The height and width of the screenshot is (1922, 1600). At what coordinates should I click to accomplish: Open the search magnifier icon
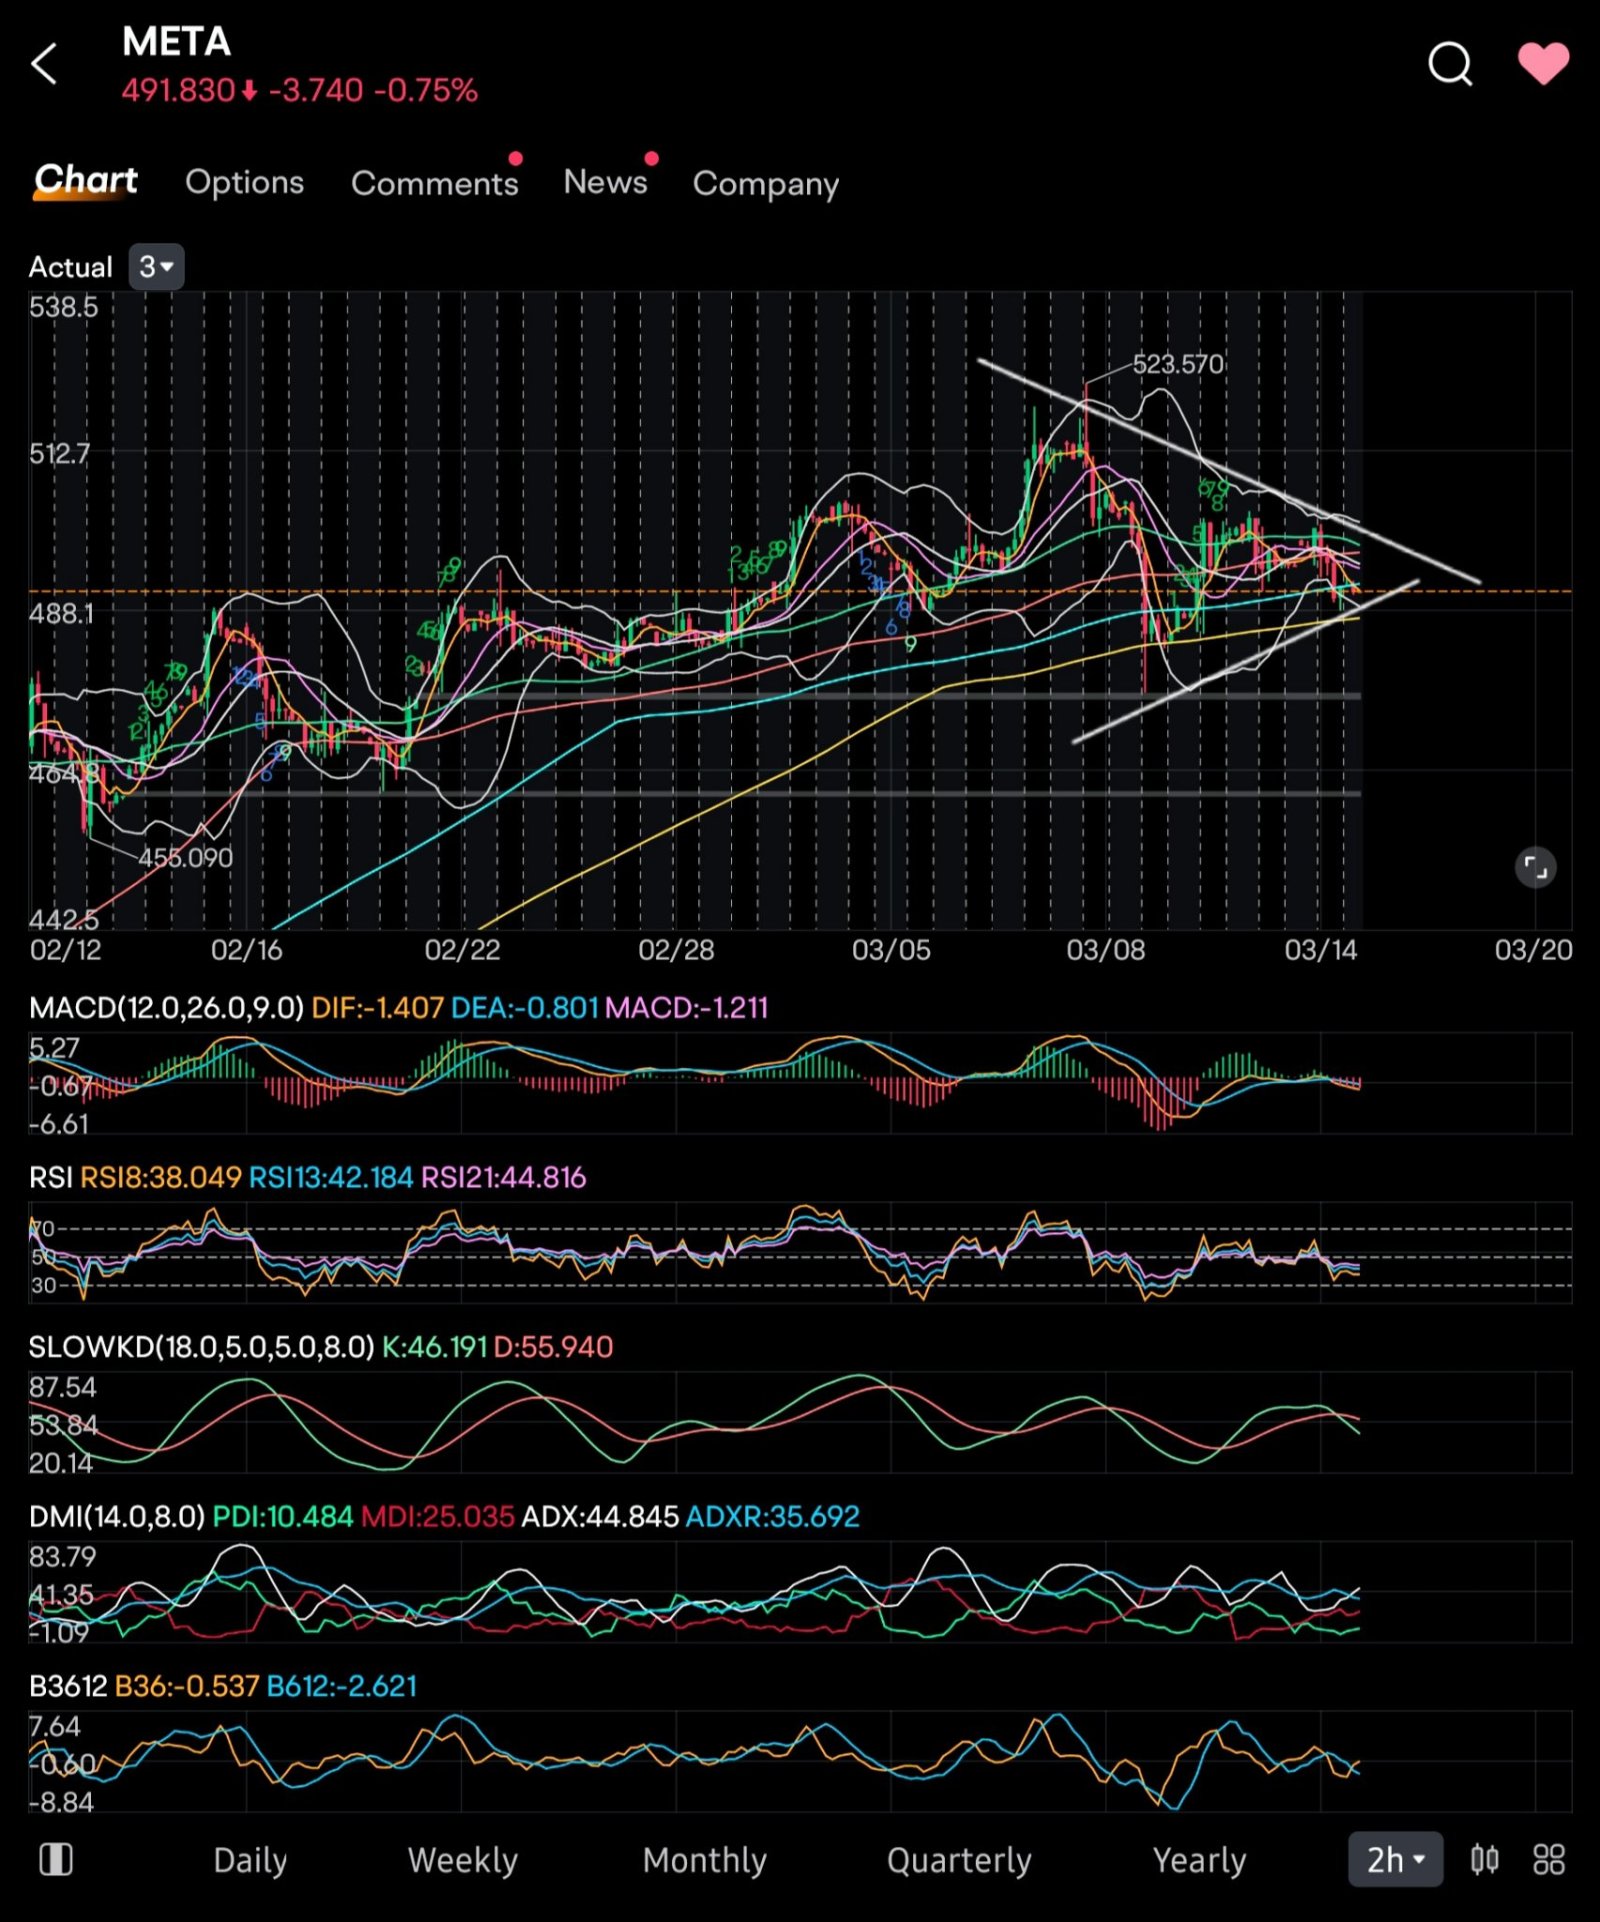[1450, 65]
